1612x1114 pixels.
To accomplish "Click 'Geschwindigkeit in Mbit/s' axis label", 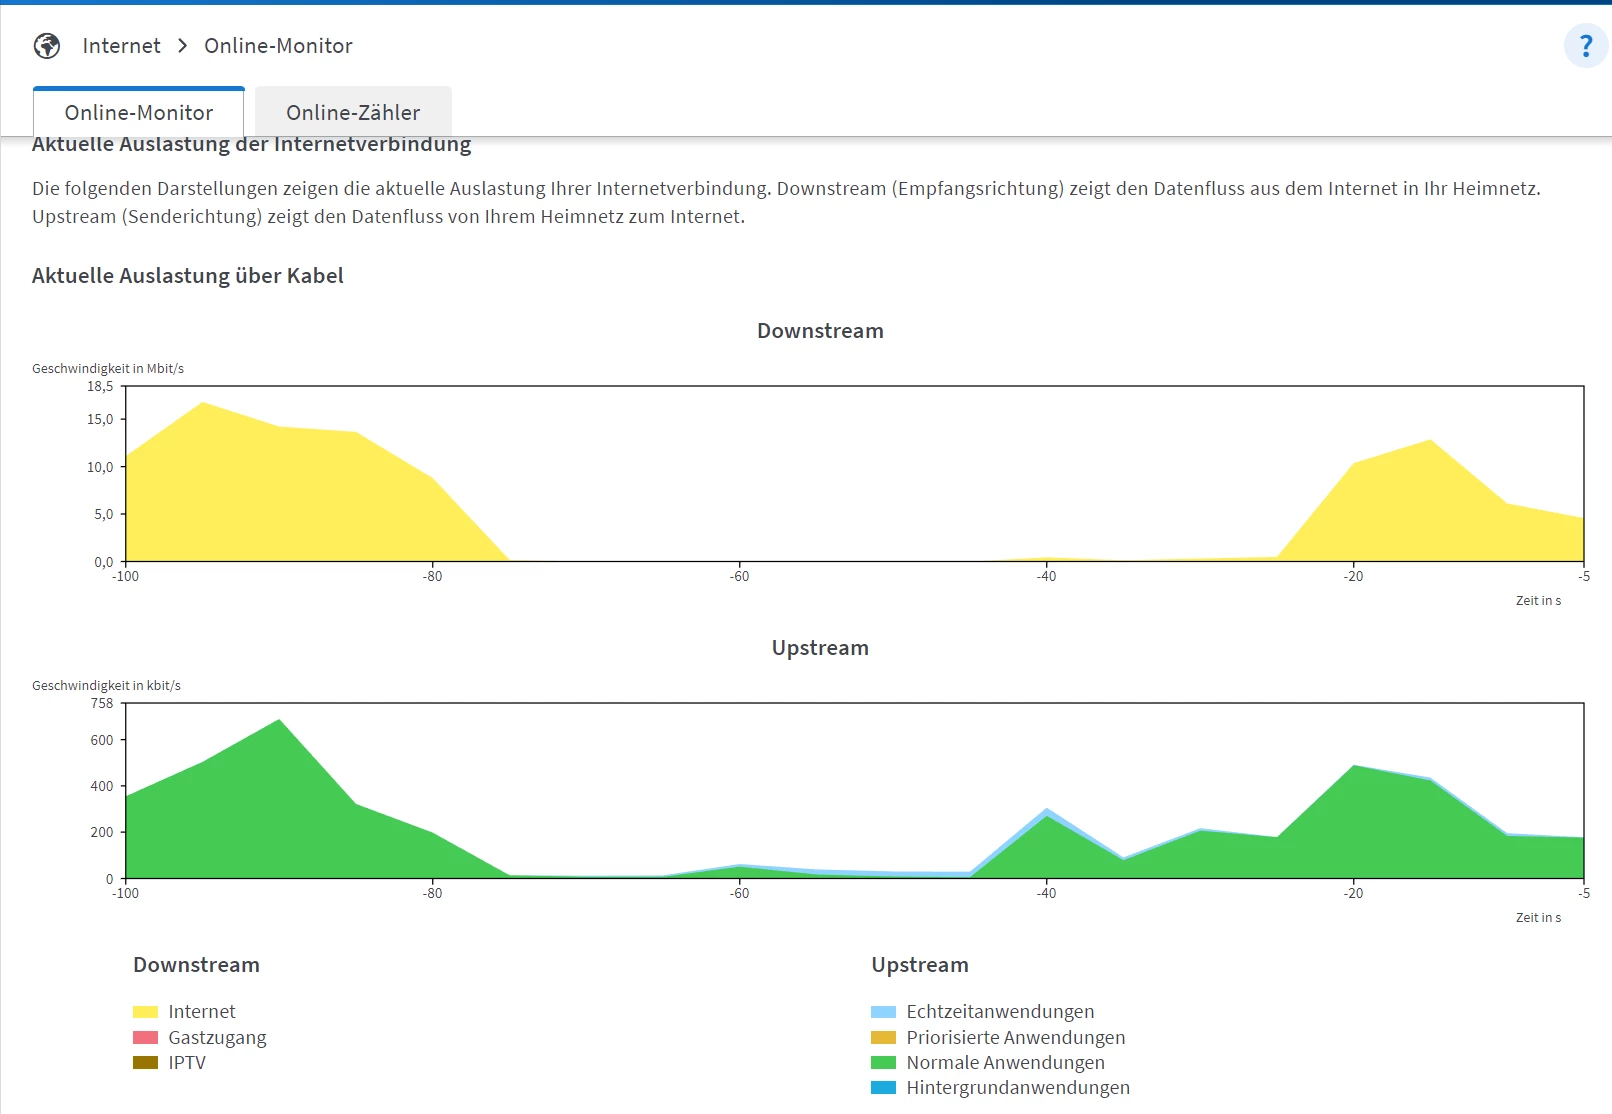I will point(108,369).
